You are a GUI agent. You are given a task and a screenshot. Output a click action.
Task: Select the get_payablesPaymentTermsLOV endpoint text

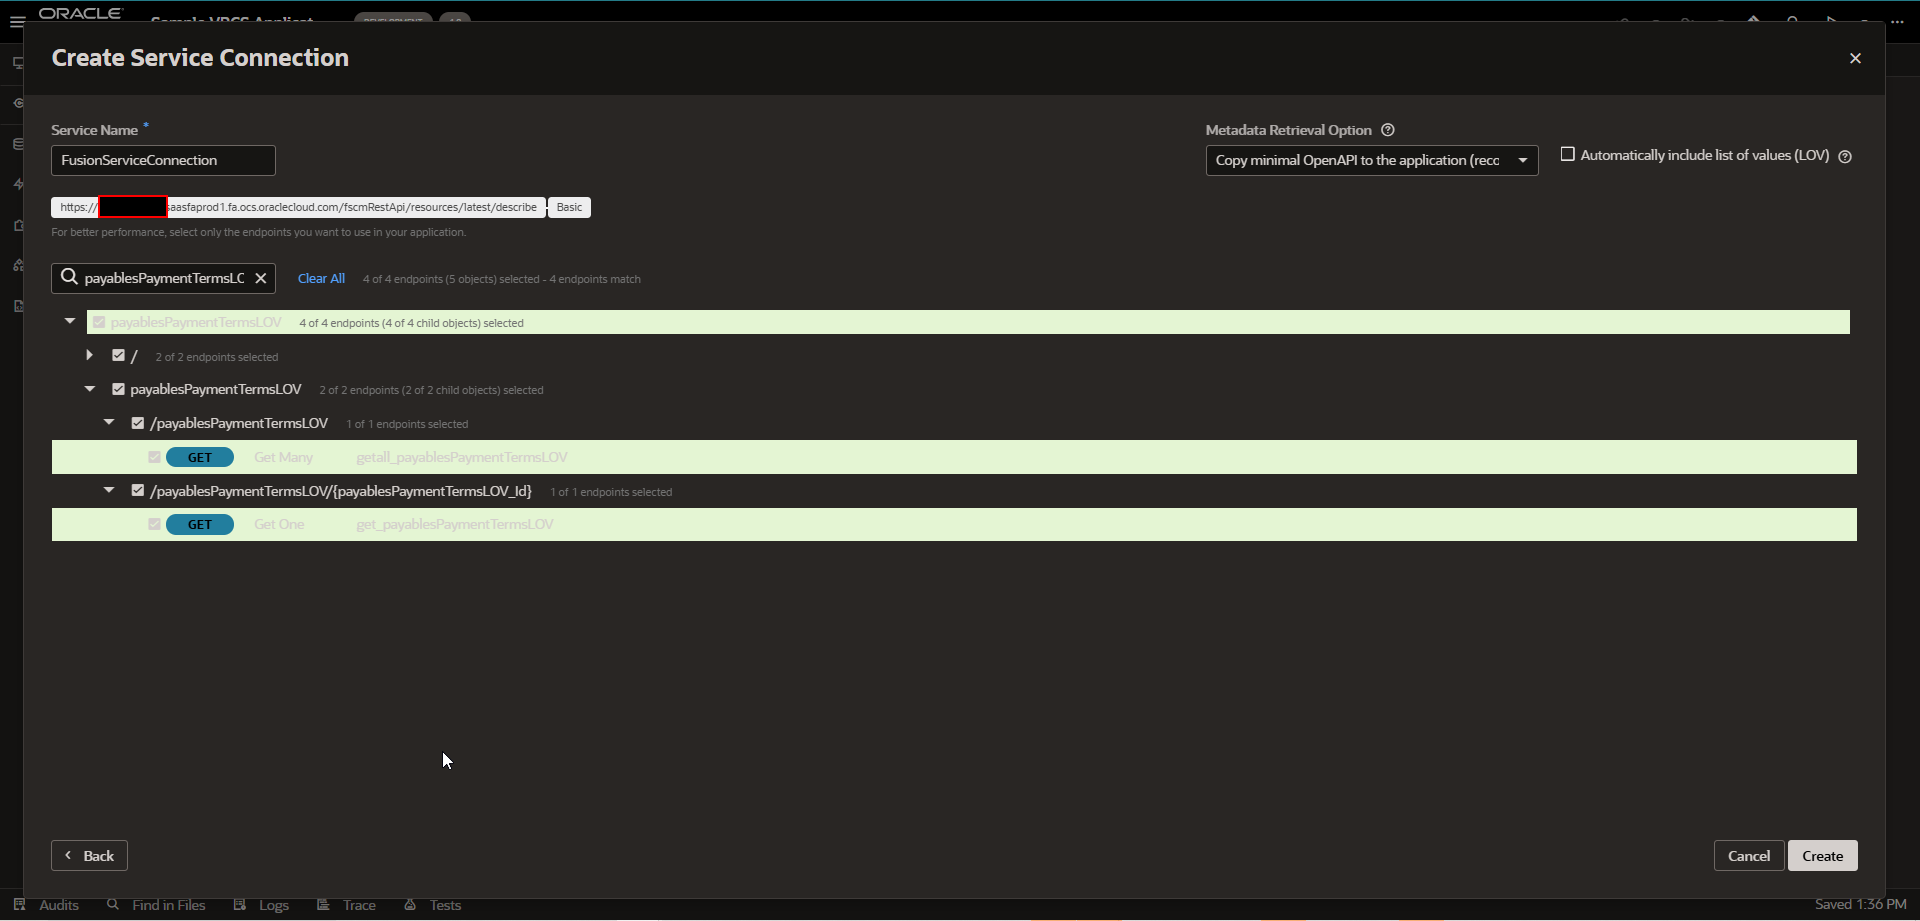pyautogui.click(x=455, y=524)
